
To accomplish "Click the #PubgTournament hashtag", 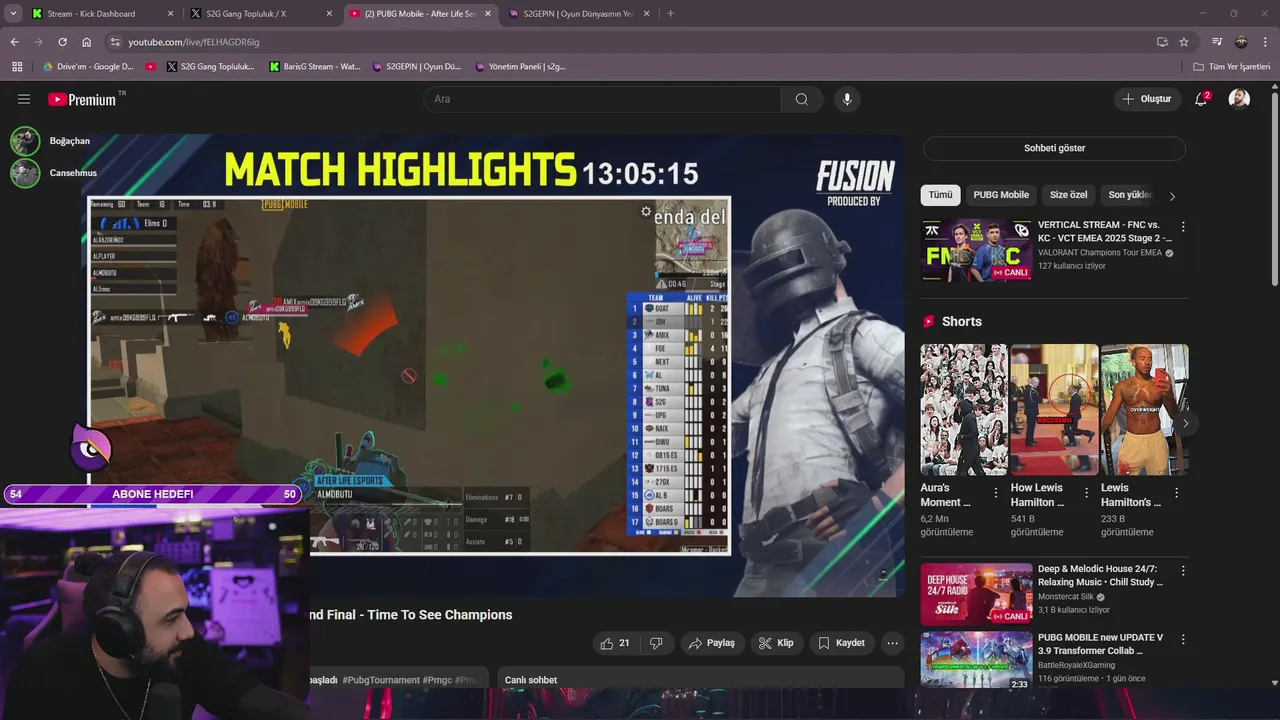I will [381, 680].
